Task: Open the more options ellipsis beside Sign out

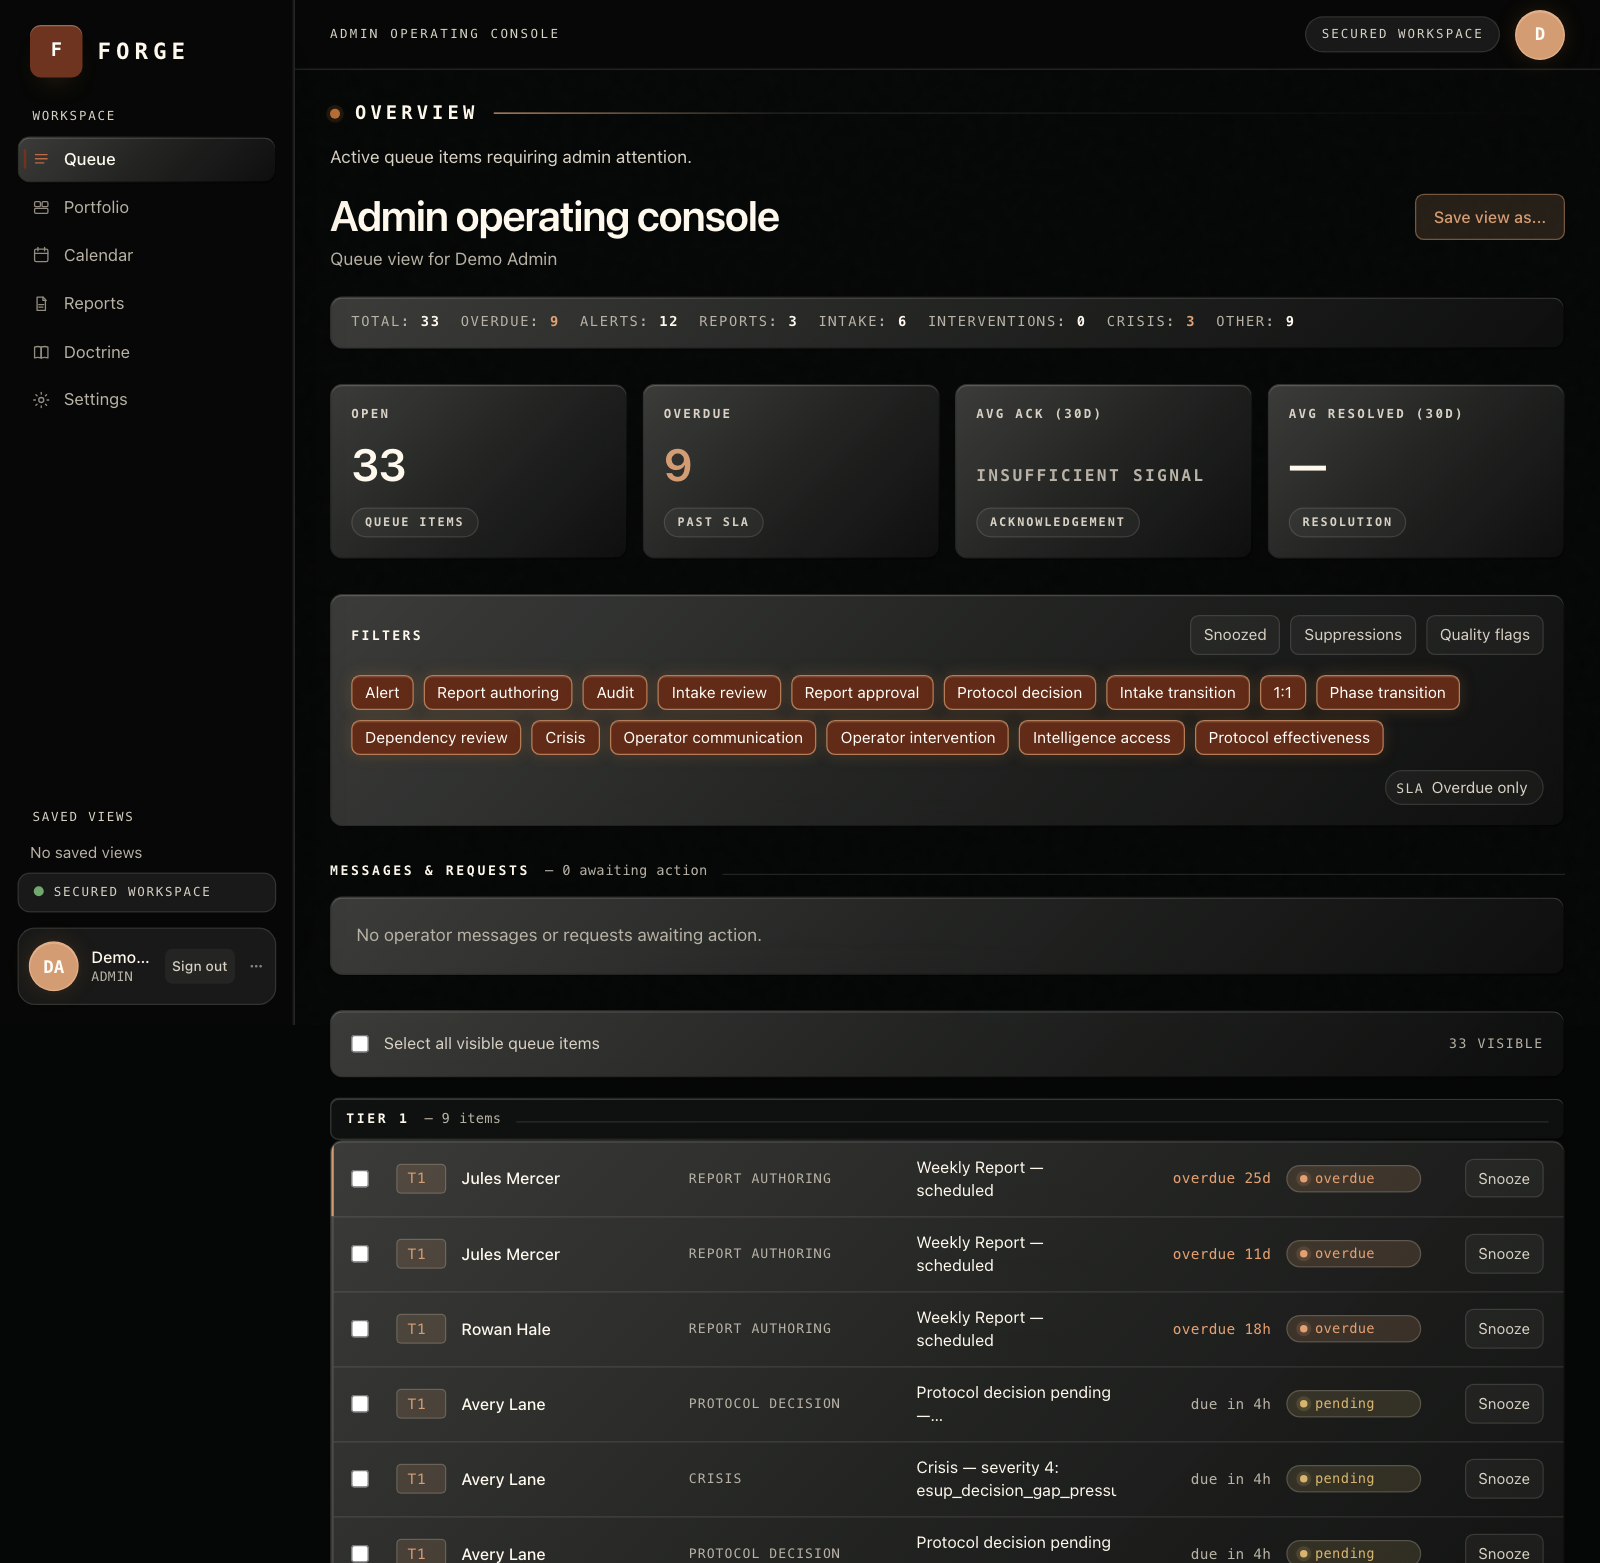Action: 256,966
